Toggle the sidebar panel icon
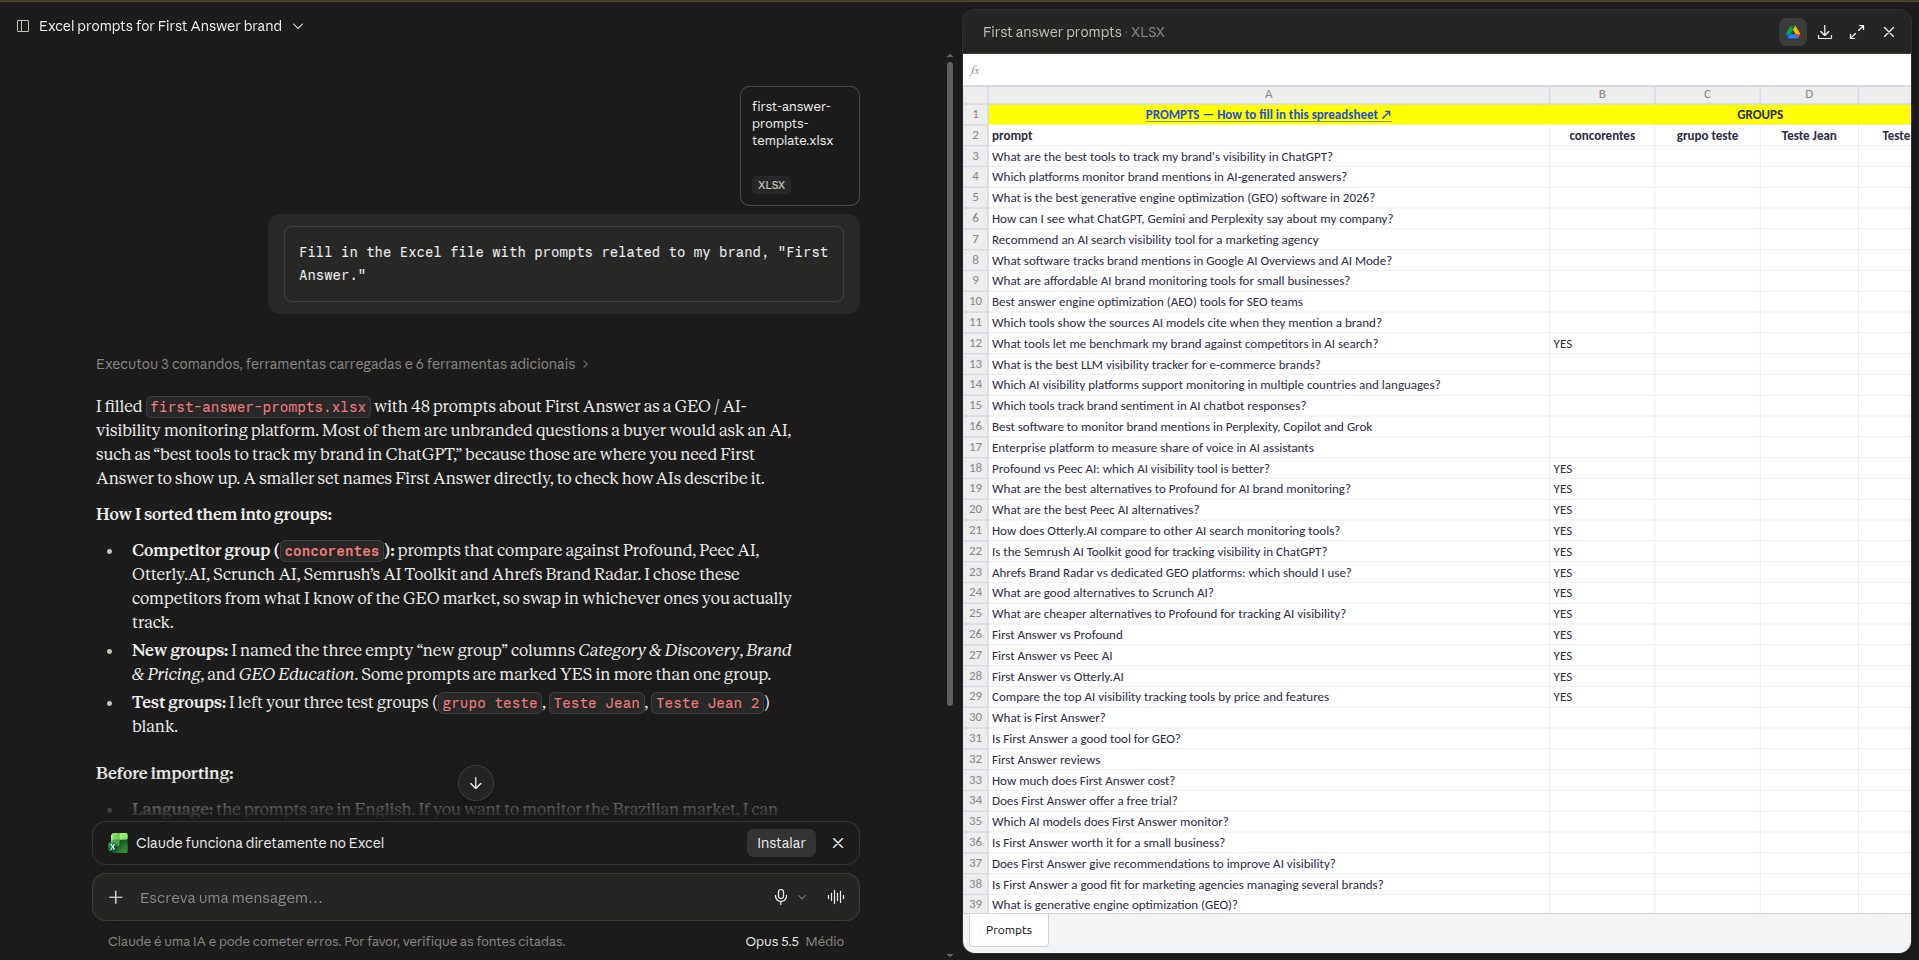This screenshot has width=1919, height=960. click(23, 26)
